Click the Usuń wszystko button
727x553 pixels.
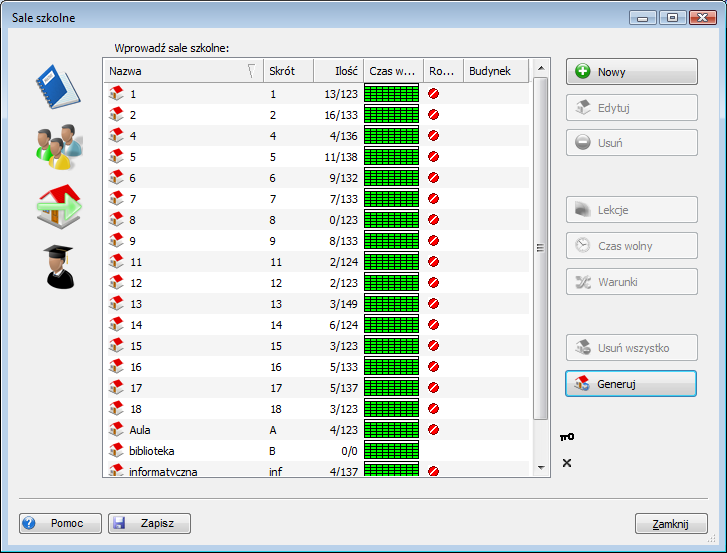(631, 348)
